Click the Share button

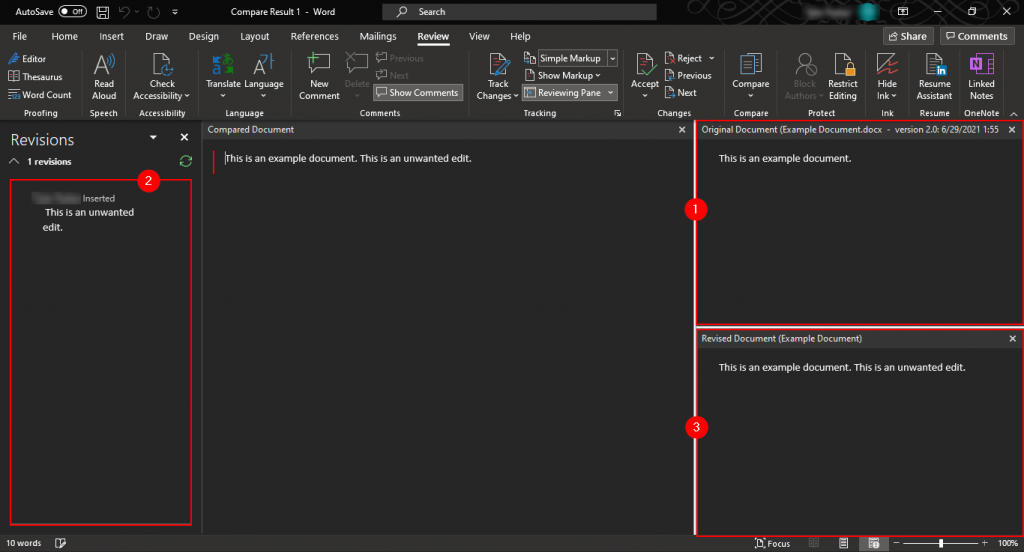coord(908,37)
